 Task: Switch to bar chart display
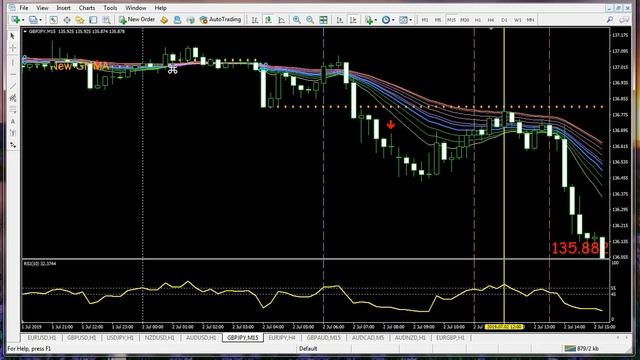pyautogui.click(x=255, y=20)
